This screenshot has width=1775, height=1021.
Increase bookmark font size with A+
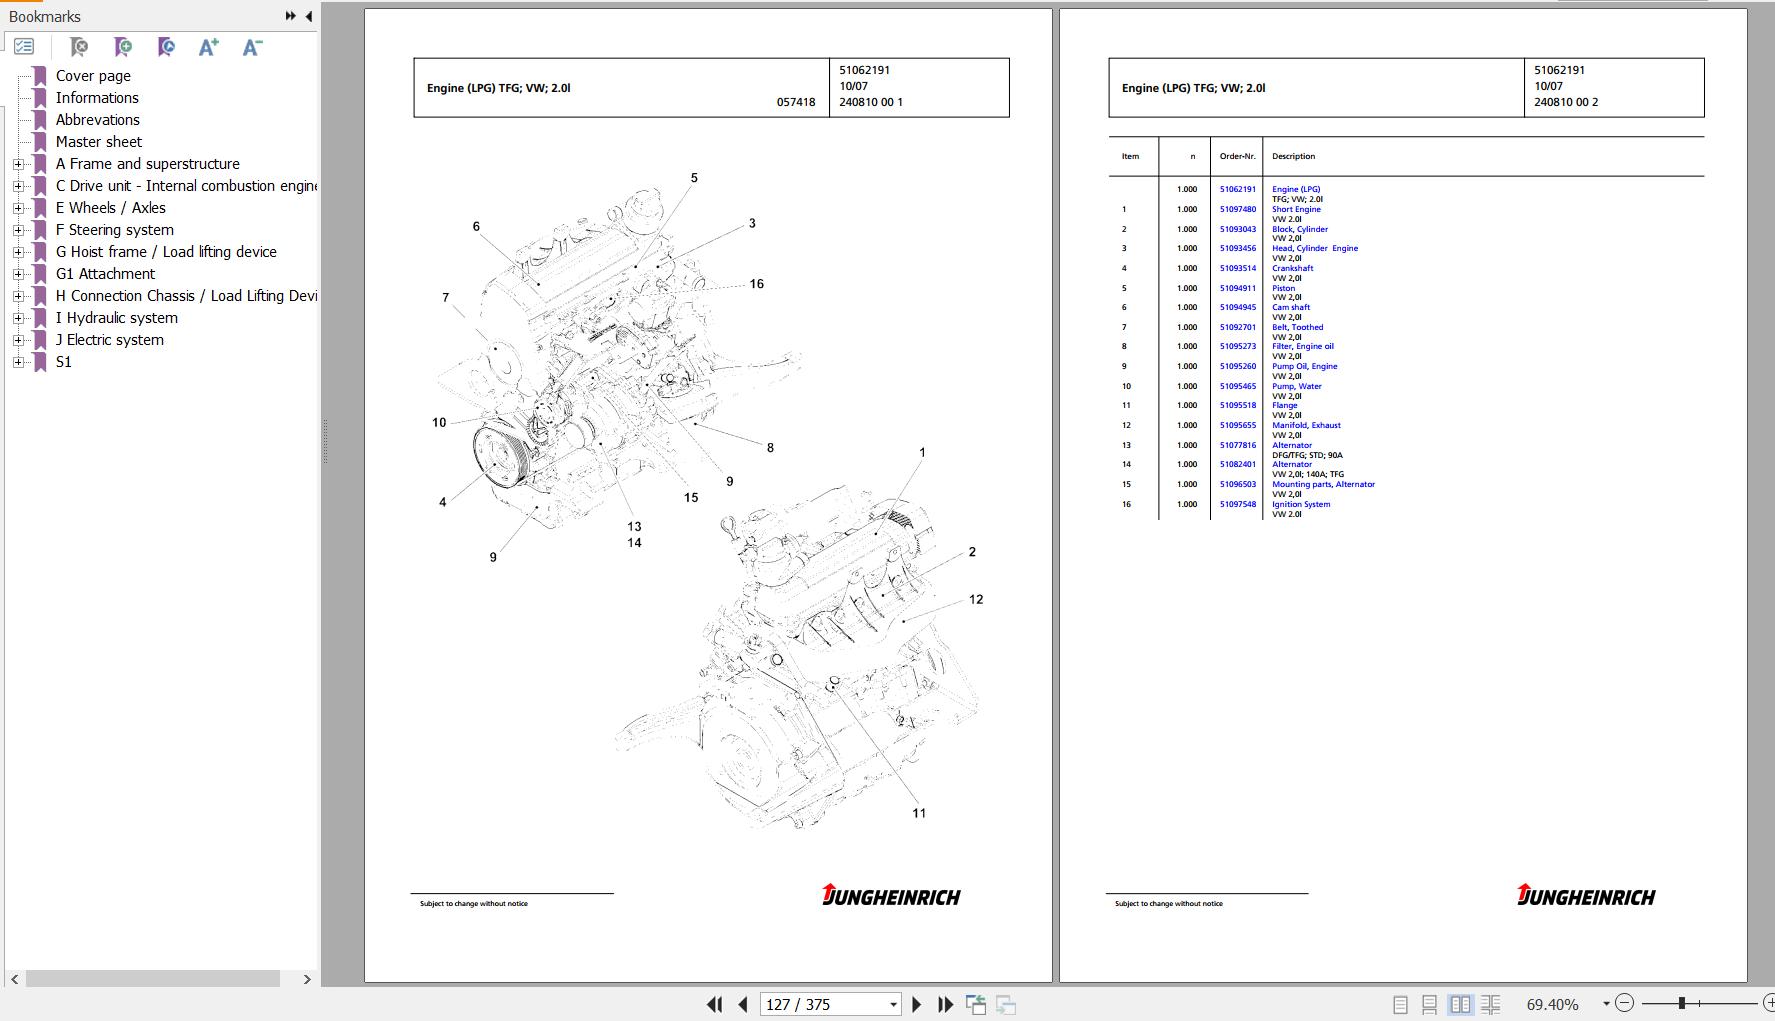pyautogui.click(x=208, y=46)
